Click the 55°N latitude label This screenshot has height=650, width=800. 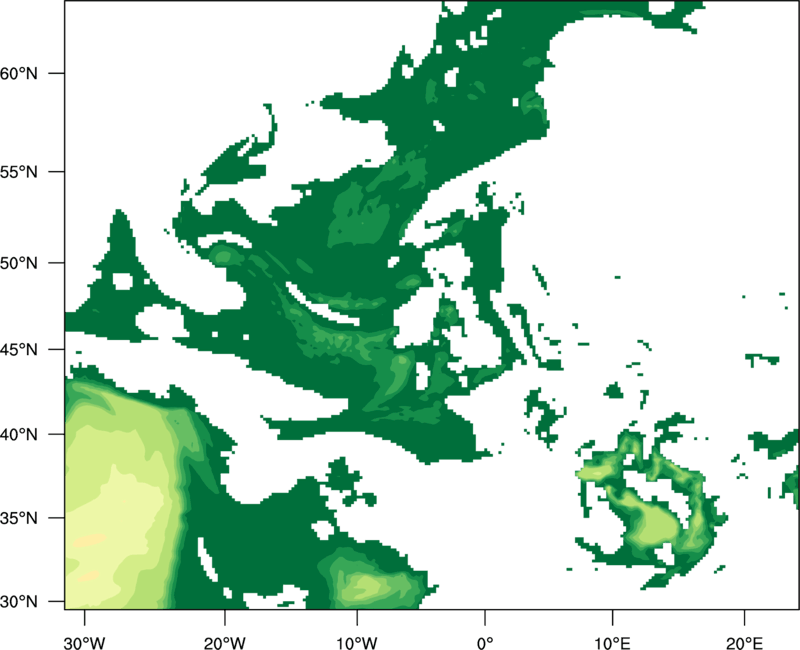click(19, 172)
